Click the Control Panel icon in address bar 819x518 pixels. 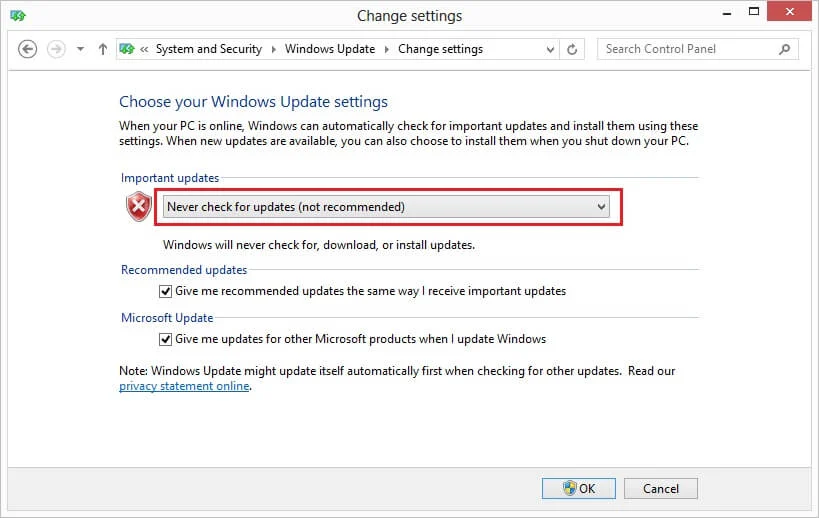click(x=127, y=49)
